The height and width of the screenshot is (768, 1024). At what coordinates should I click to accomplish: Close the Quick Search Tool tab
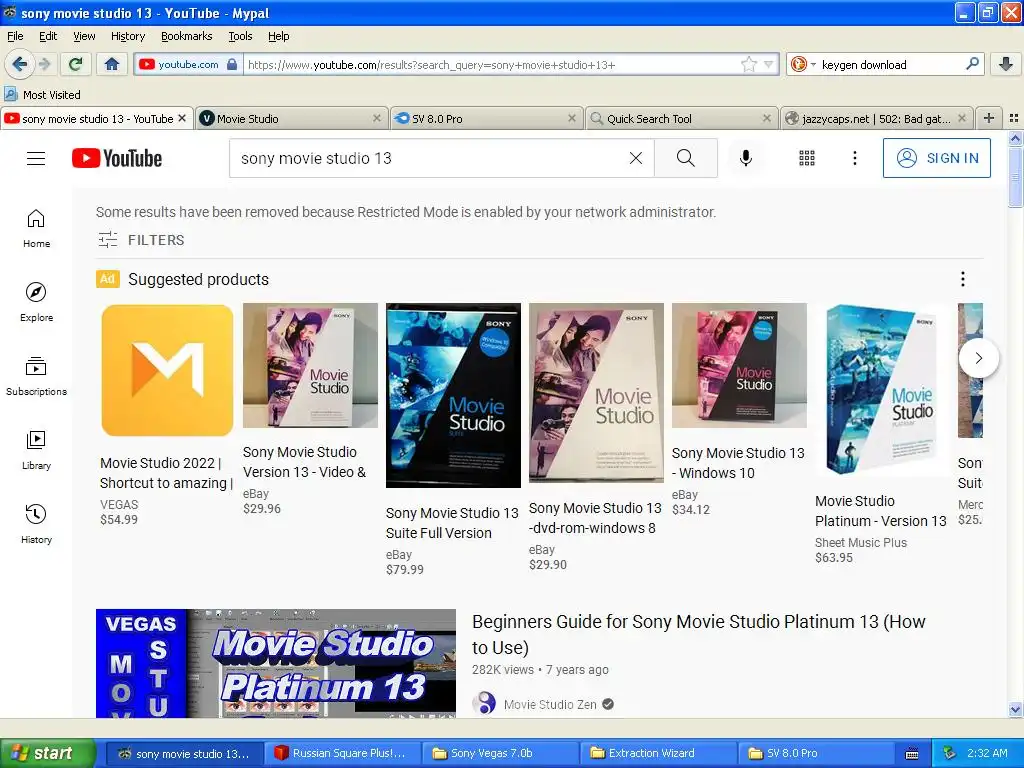pyautogui.click(x=767, y=118)
